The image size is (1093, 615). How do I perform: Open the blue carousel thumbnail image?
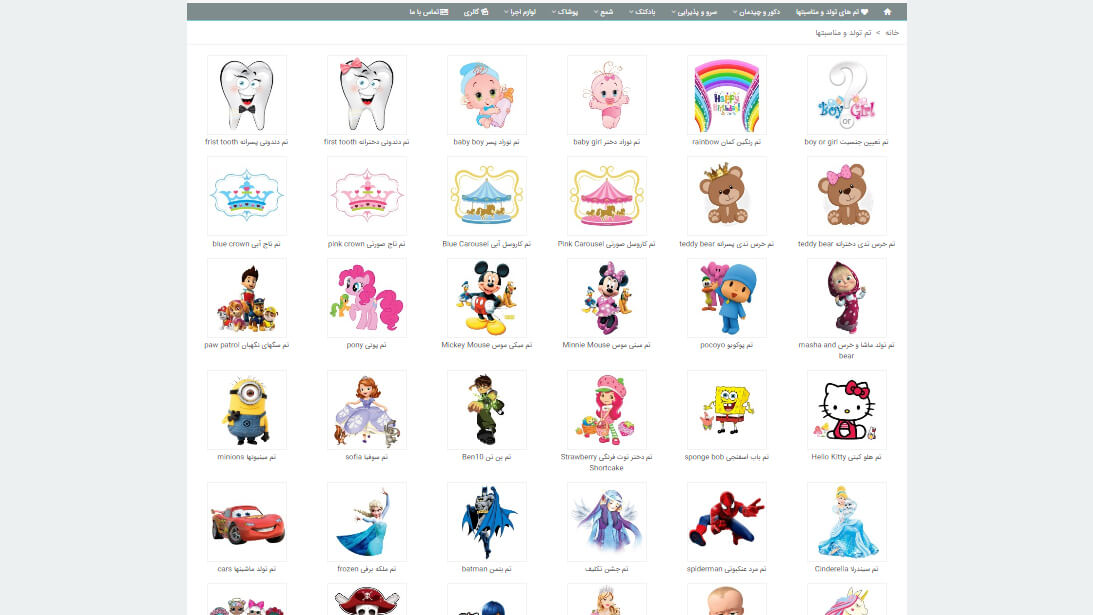(487, 196)
